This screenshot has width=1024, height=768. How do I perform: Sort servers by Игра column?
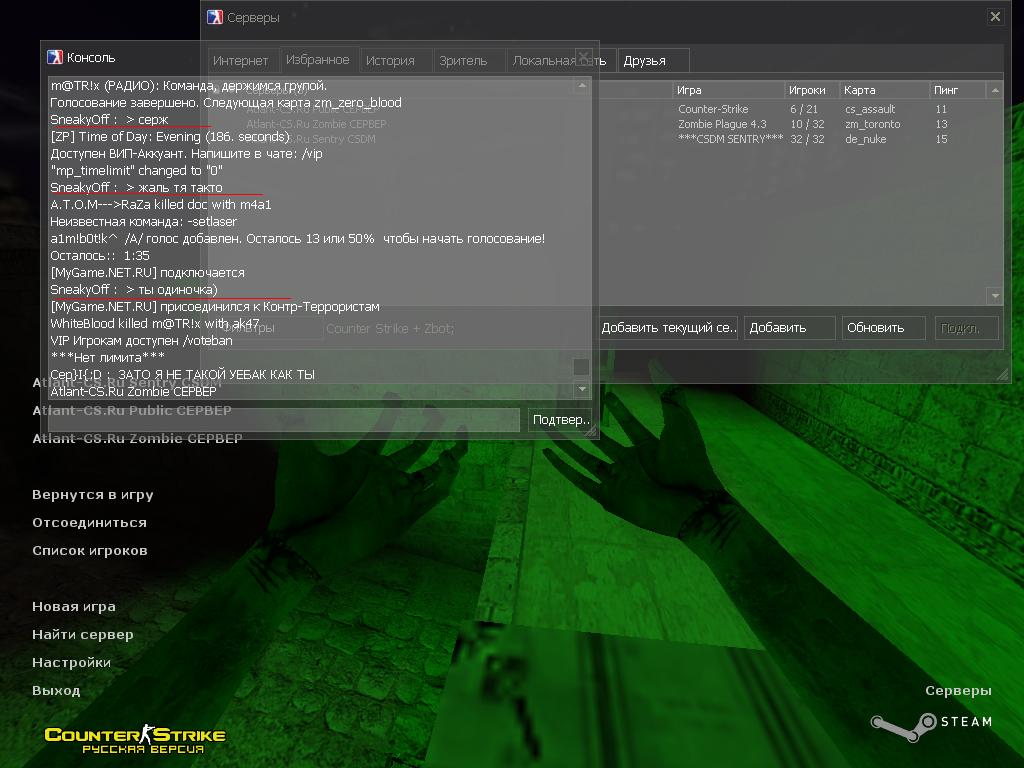click(x=728, y=90)
